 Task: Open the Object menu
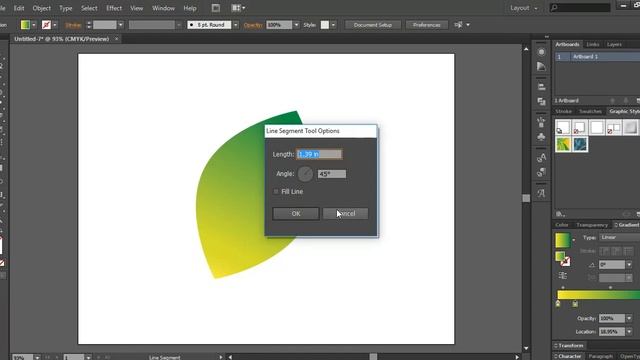tap(42, 8)
